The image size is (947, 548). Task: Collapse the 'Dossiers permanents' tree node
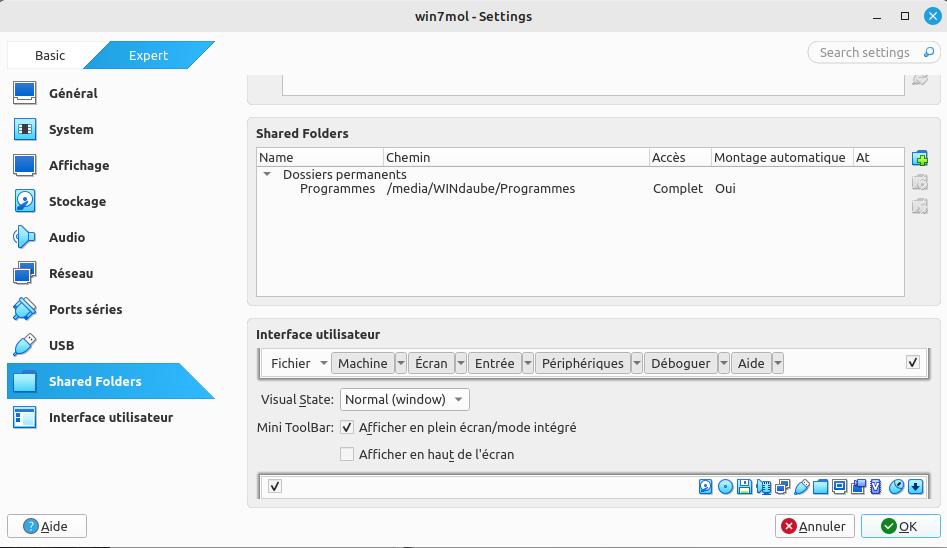click(267, 174)
